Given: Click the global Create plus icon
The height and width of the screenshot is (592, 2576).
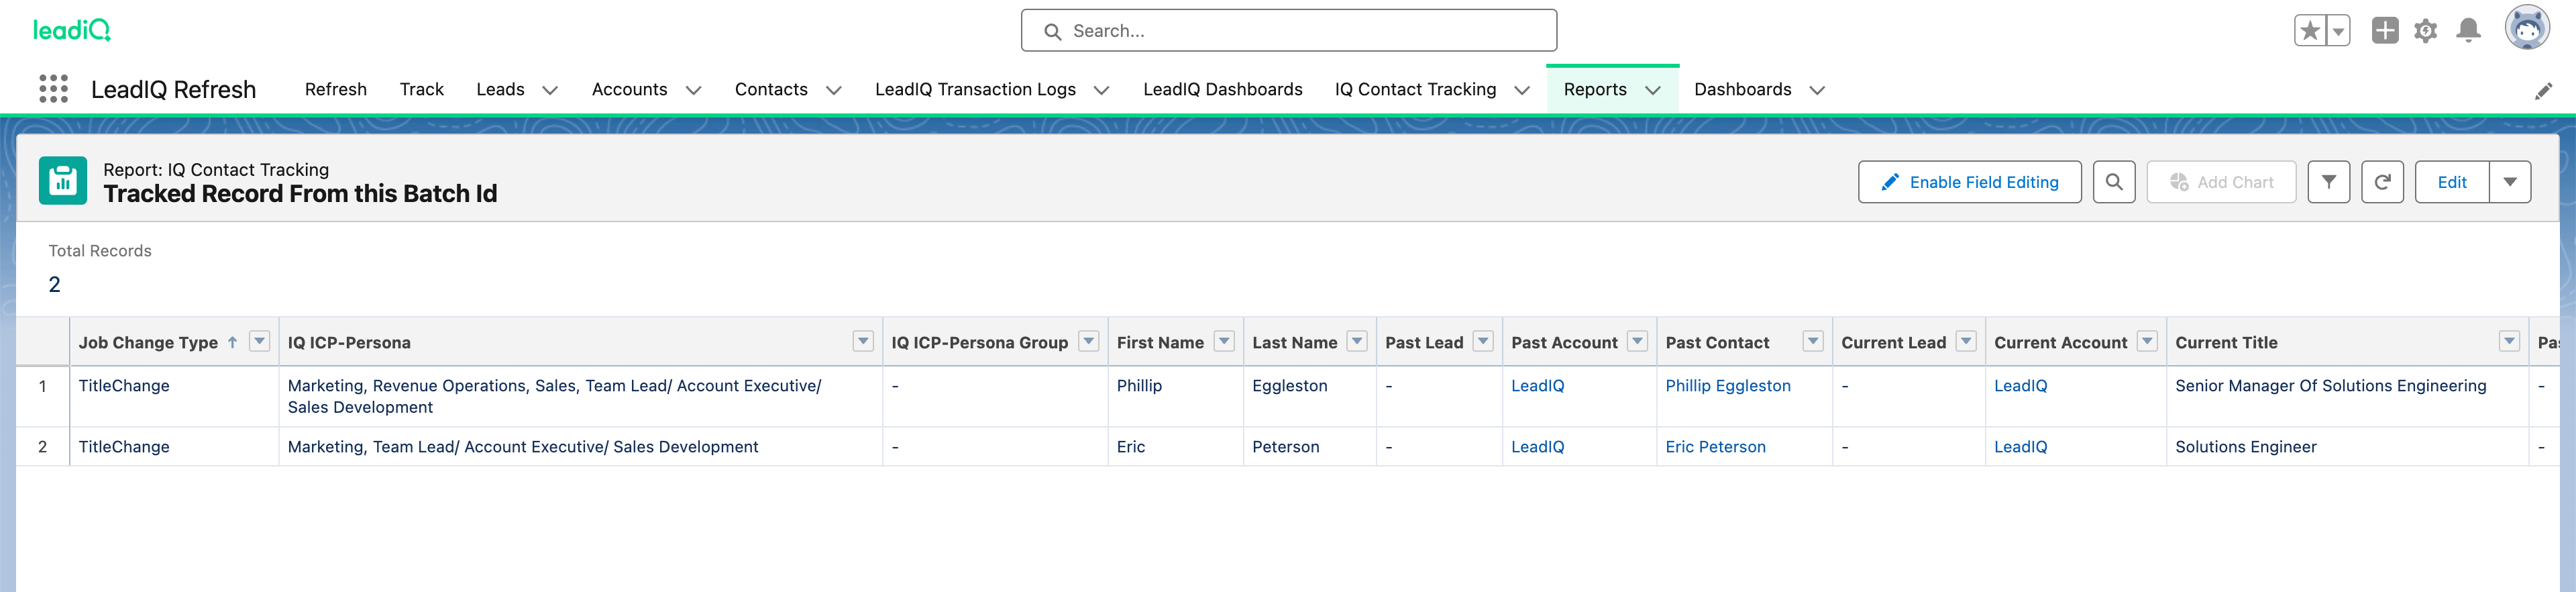Looking at the screenshot, I should (2385, 31).
